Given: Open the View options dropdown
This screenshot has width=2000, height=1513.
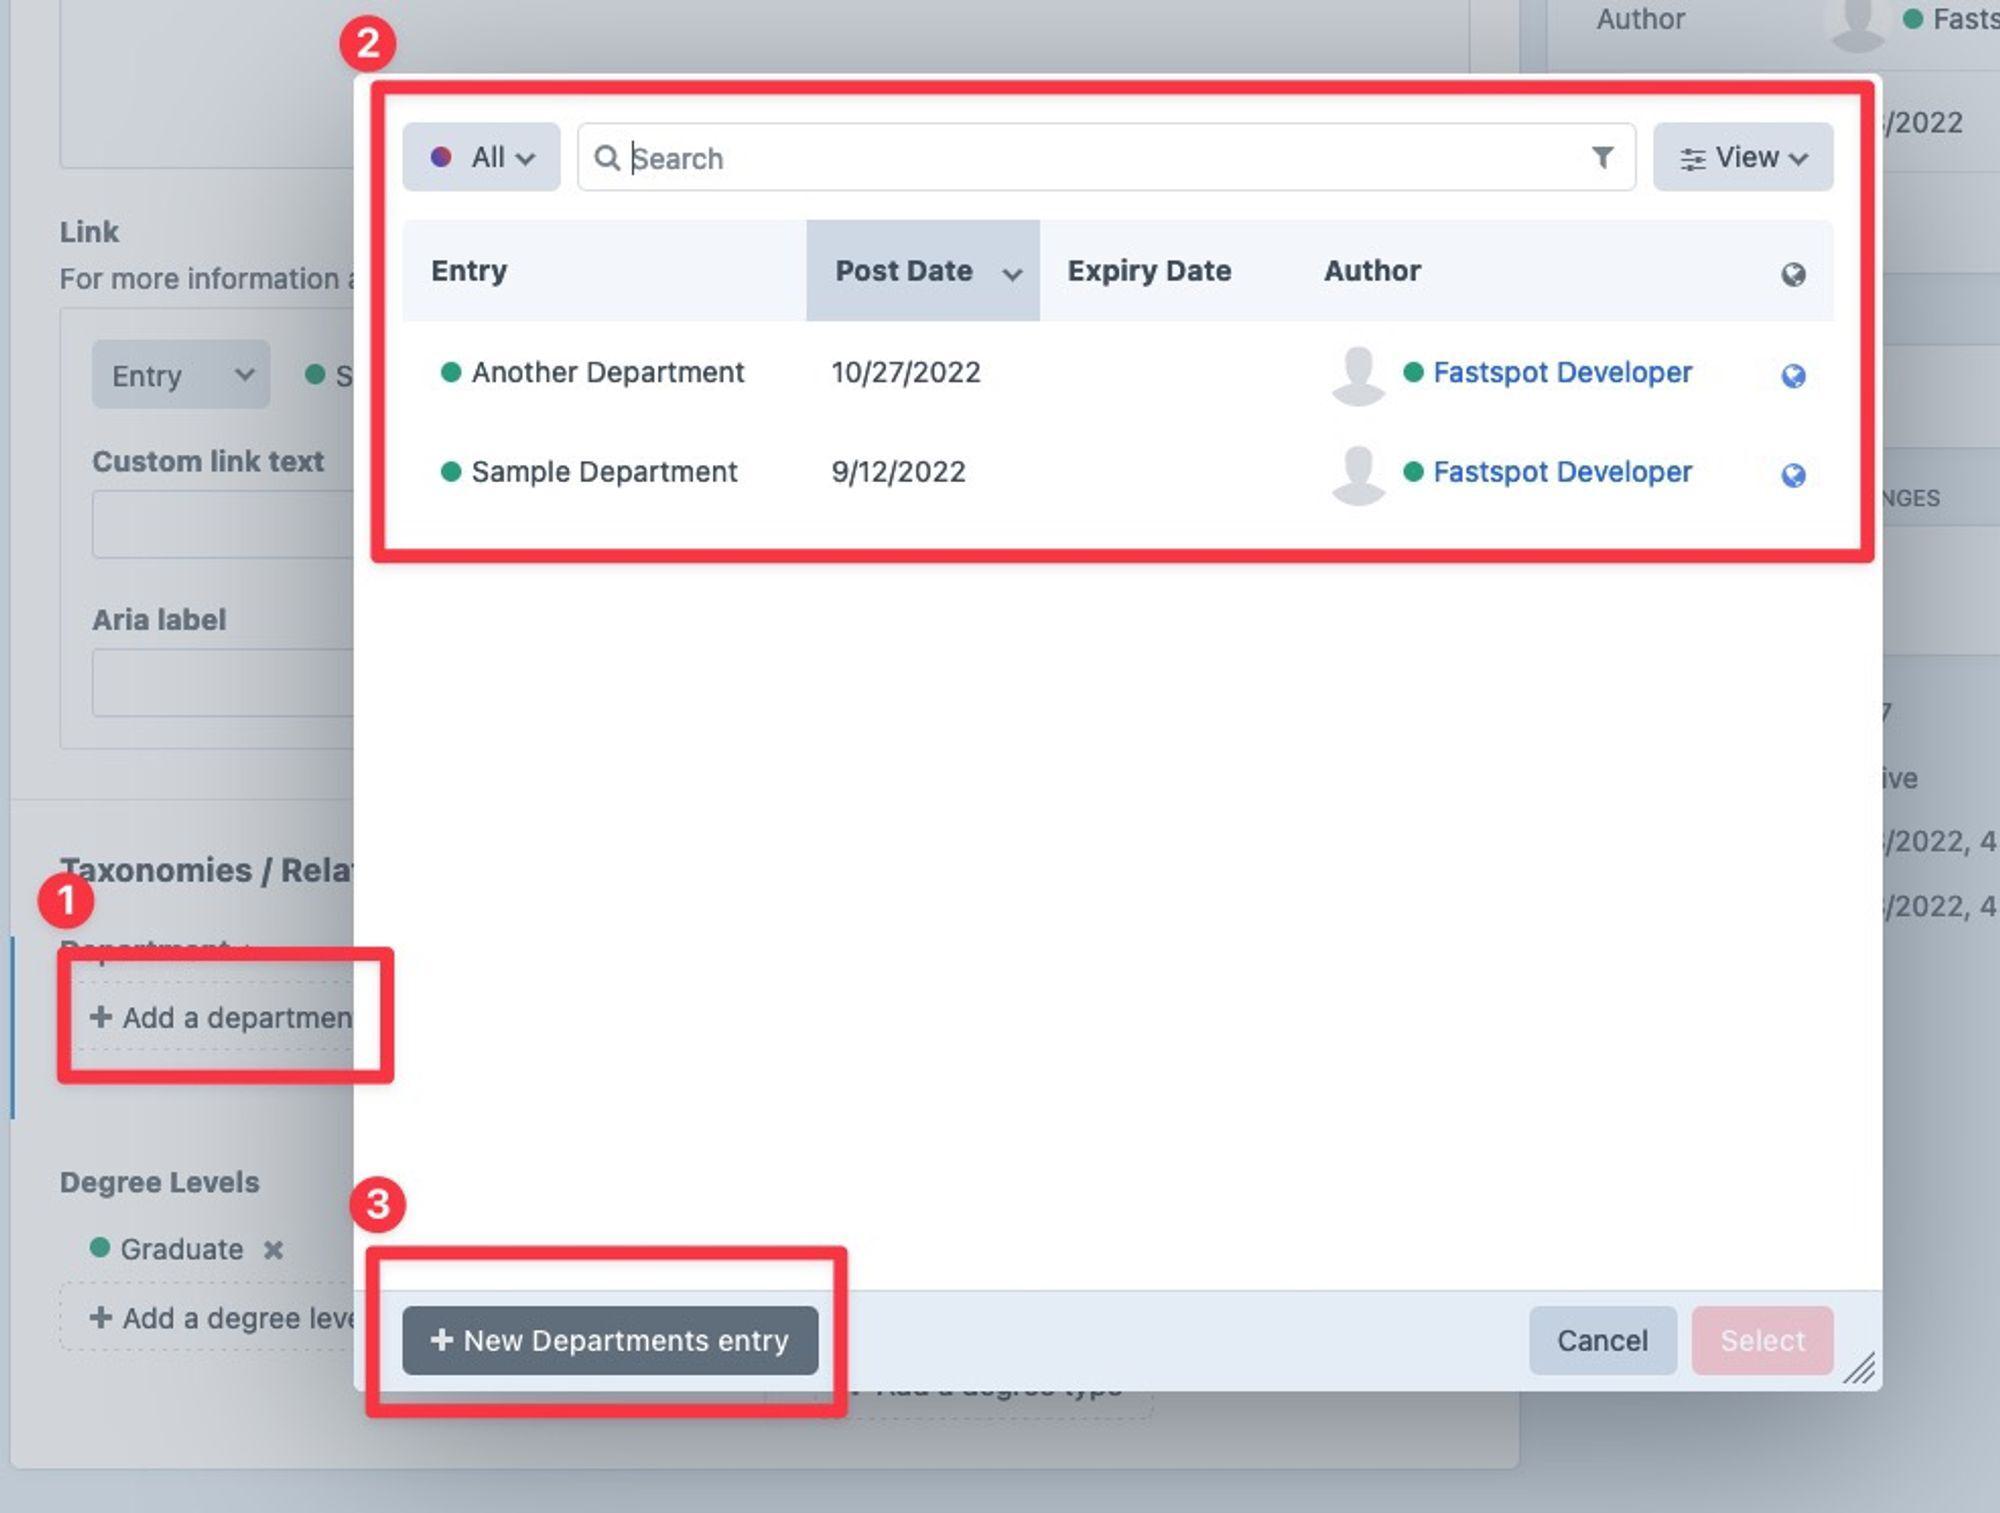Looking at the screenshot, I should pyautogui.click(x=1742, y=157).
